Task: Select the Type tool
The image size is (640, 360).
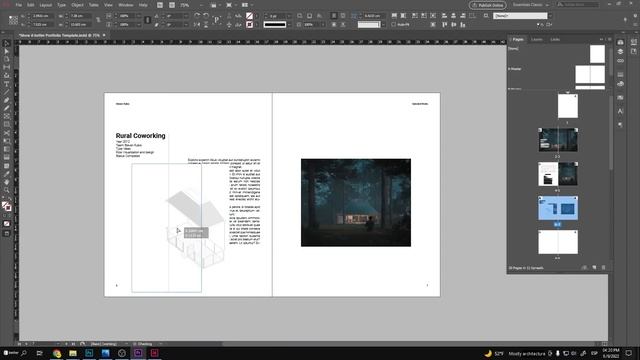Action: (x=7, y=84)
